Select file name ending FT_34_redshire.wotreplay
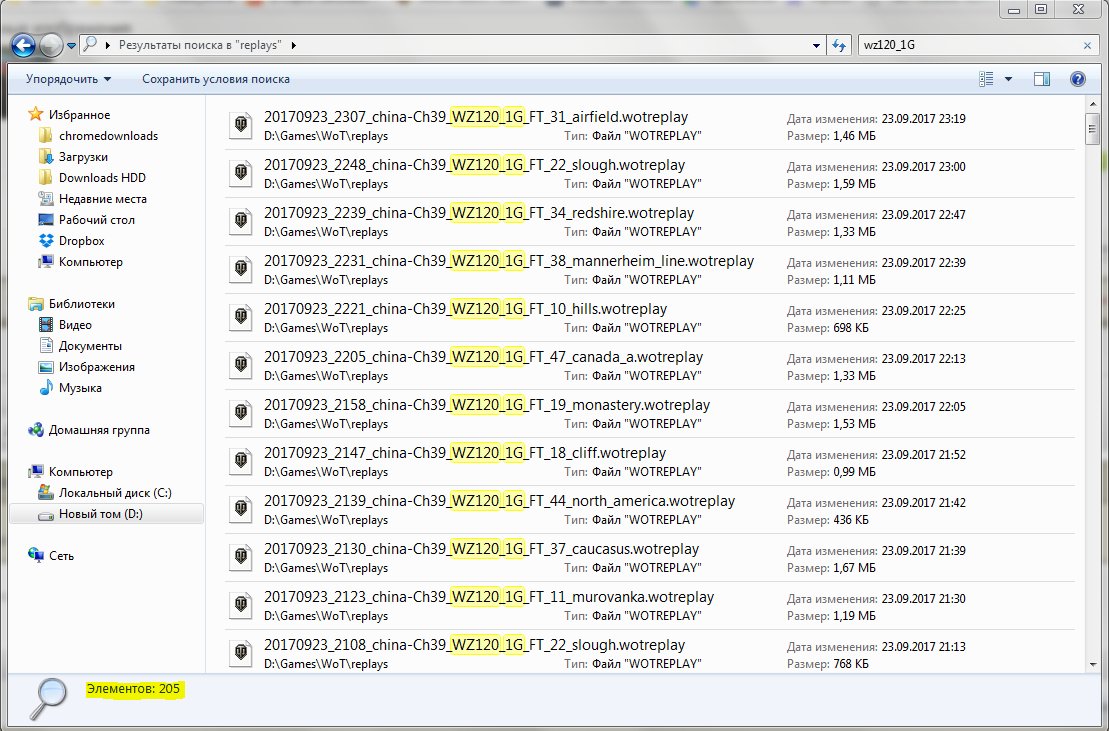Viewport: 1109px width, 731px height. tap(479, 214)
